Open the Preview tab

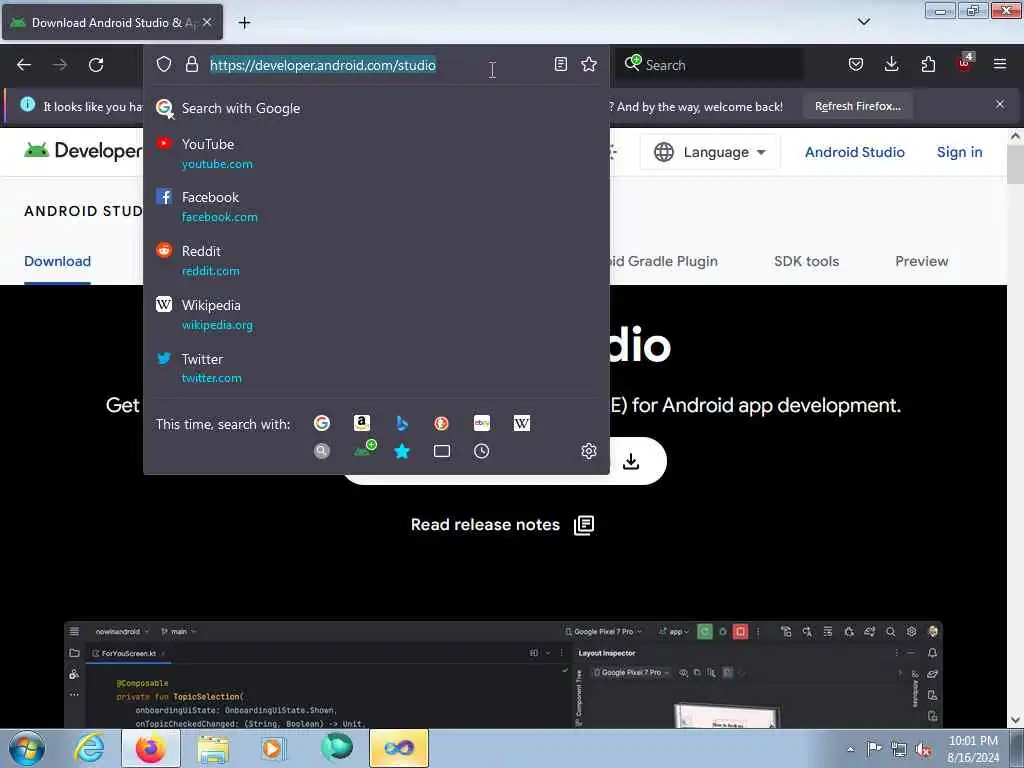[x=921, y=261]
